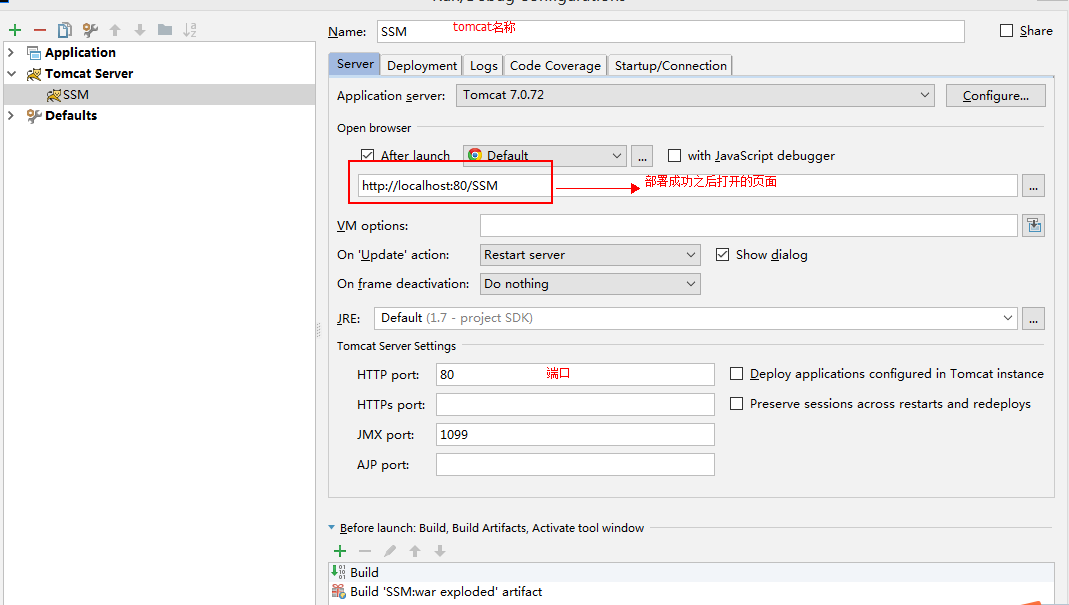Viewport: 1069px width, 605px height.
Task: Open the Application server dropdown
Action: [x=695, y=95]
